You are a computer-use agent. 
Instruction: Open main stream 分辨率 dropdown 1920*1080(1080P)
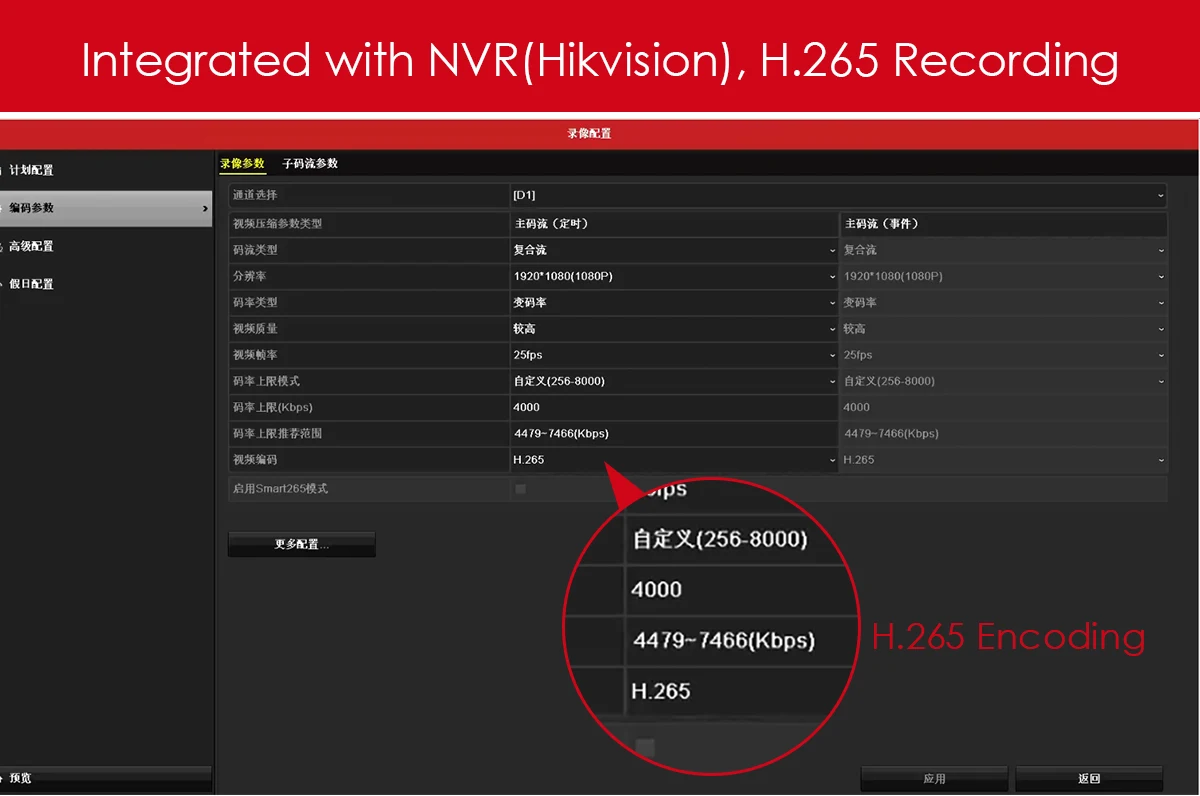[674, 276]
